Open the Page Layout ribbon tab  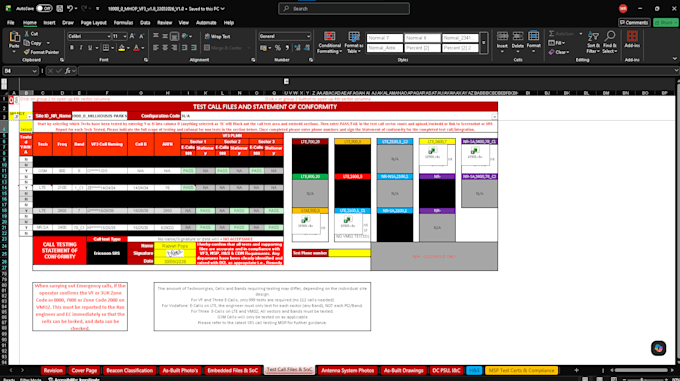[x=93, y=23]
